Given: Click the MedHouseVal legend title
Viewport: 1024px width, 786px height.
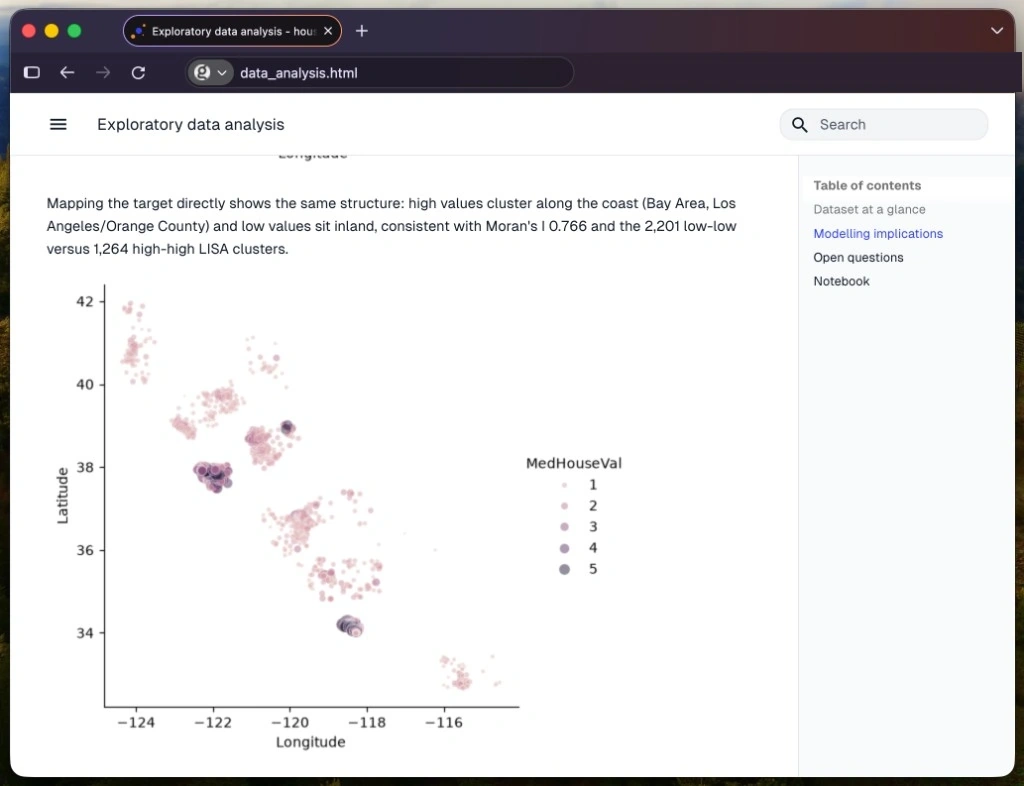Looking at the screenshot, I should [573, 464].
